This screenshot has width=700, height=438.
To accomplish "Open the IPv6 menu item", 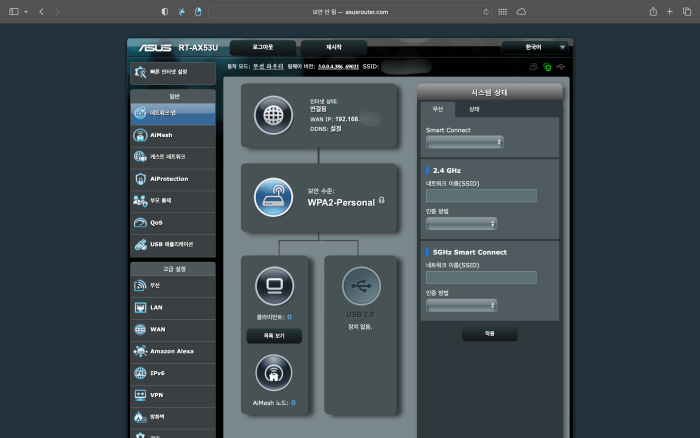I will 173,373.
